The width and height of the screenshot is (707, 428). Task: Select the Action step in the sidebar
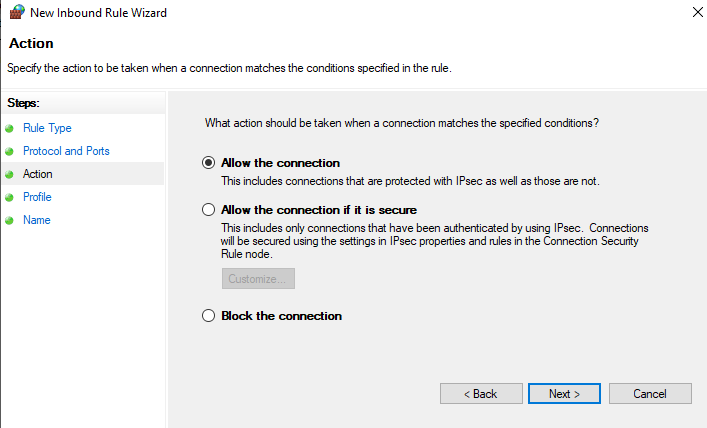pyautogui.click(x=38, y=174)
